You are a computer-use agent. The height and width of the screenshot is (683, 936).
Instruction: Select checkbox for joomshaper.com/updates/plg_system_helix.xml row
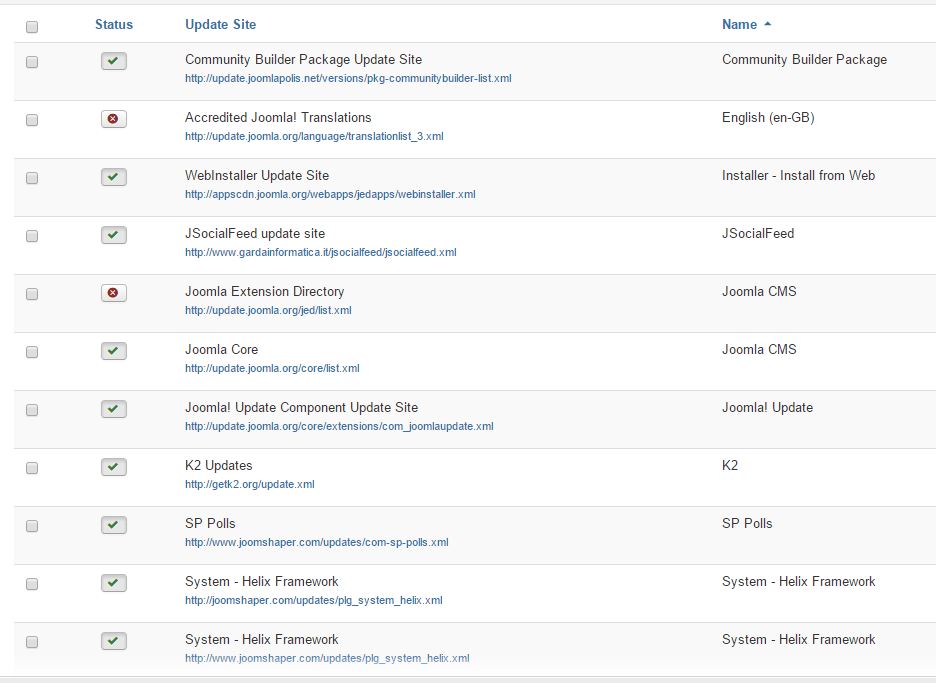(x=32, y=584)
